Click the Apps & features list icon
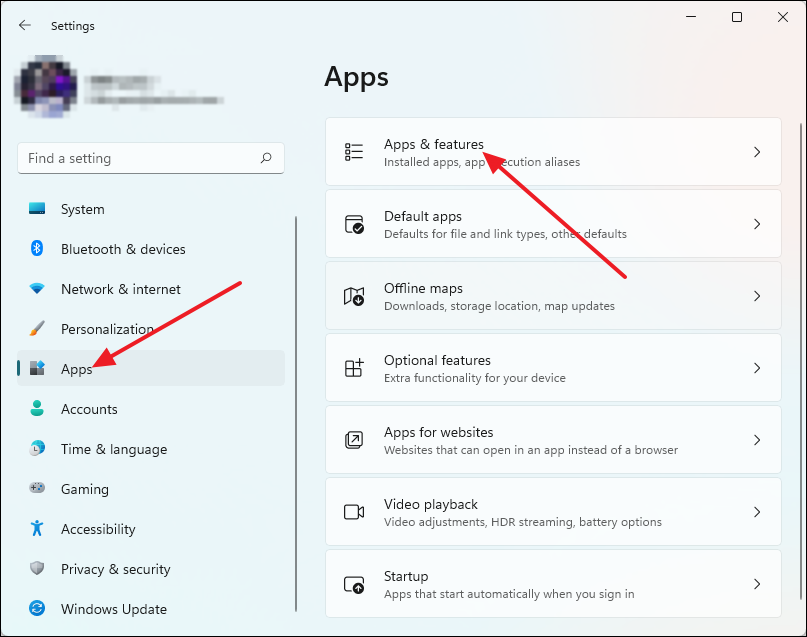Viewport: 807px width, 637px height. [354, 152]
